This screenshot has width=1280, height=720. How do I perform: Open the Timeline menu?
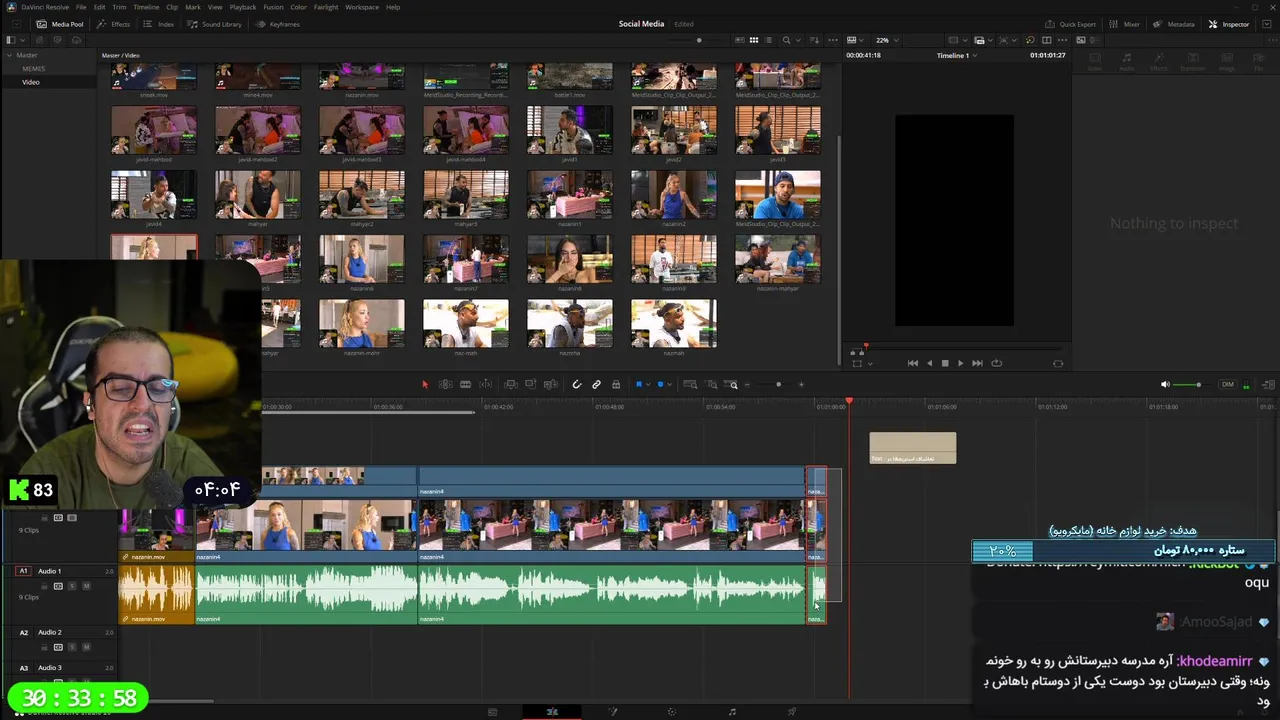coord(146,7)
